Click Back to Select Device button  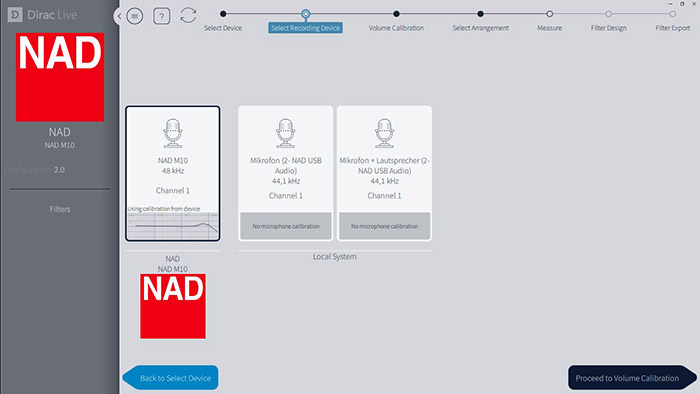pos(171,377)
